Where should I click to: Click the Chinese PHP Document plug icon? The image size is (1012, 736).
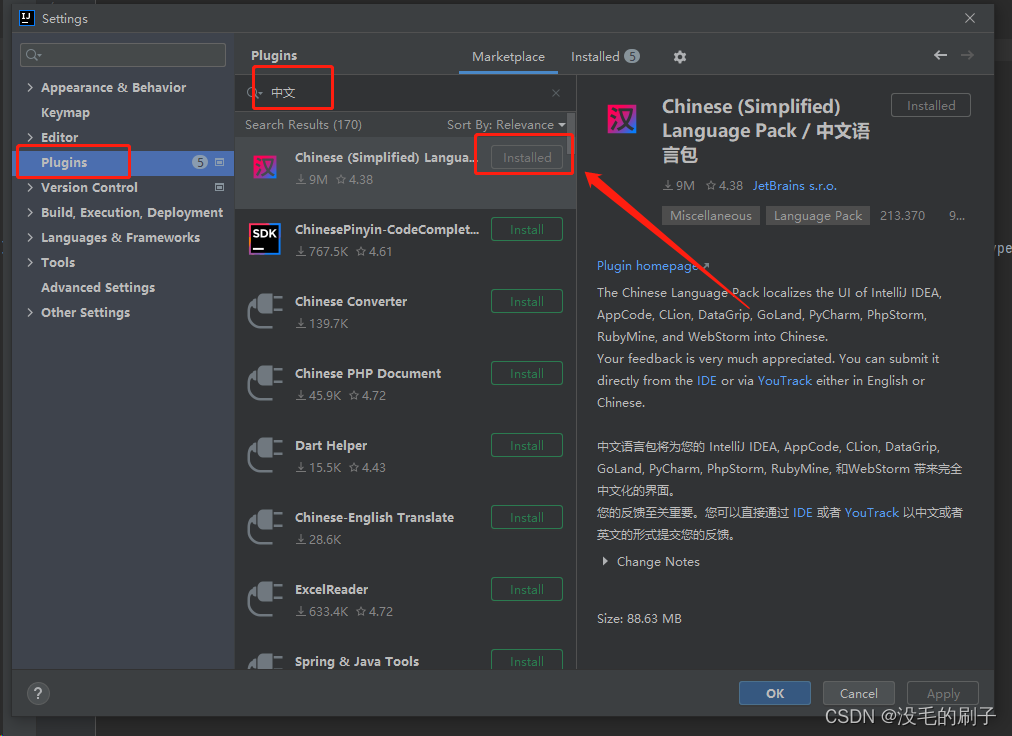pos(265,383)
